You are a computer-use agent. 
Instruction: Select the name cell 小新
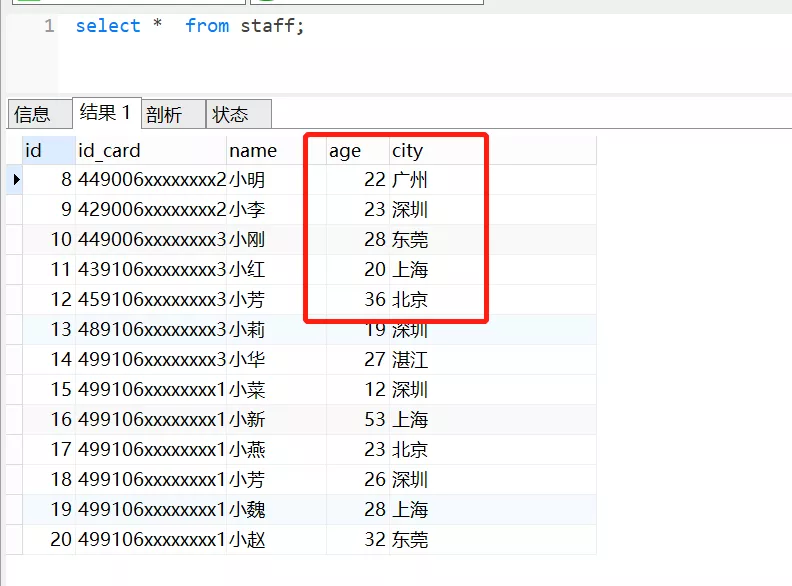click(x=276, y=419)
